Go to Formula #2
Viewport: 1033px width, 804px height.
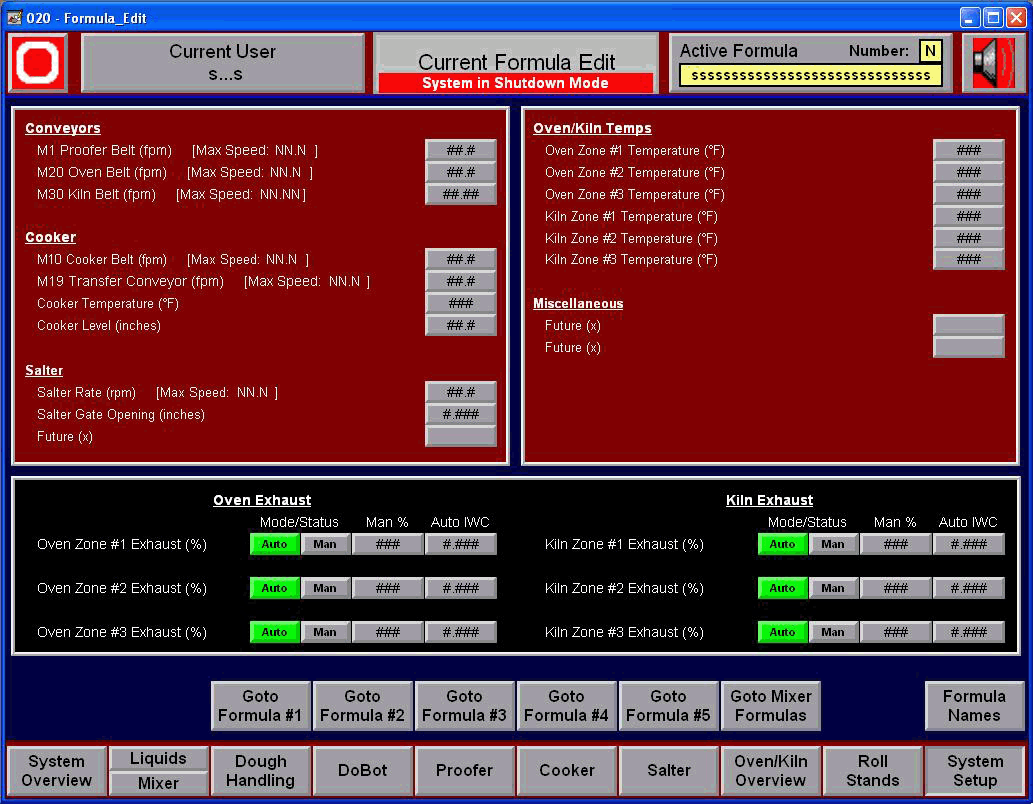362,706
